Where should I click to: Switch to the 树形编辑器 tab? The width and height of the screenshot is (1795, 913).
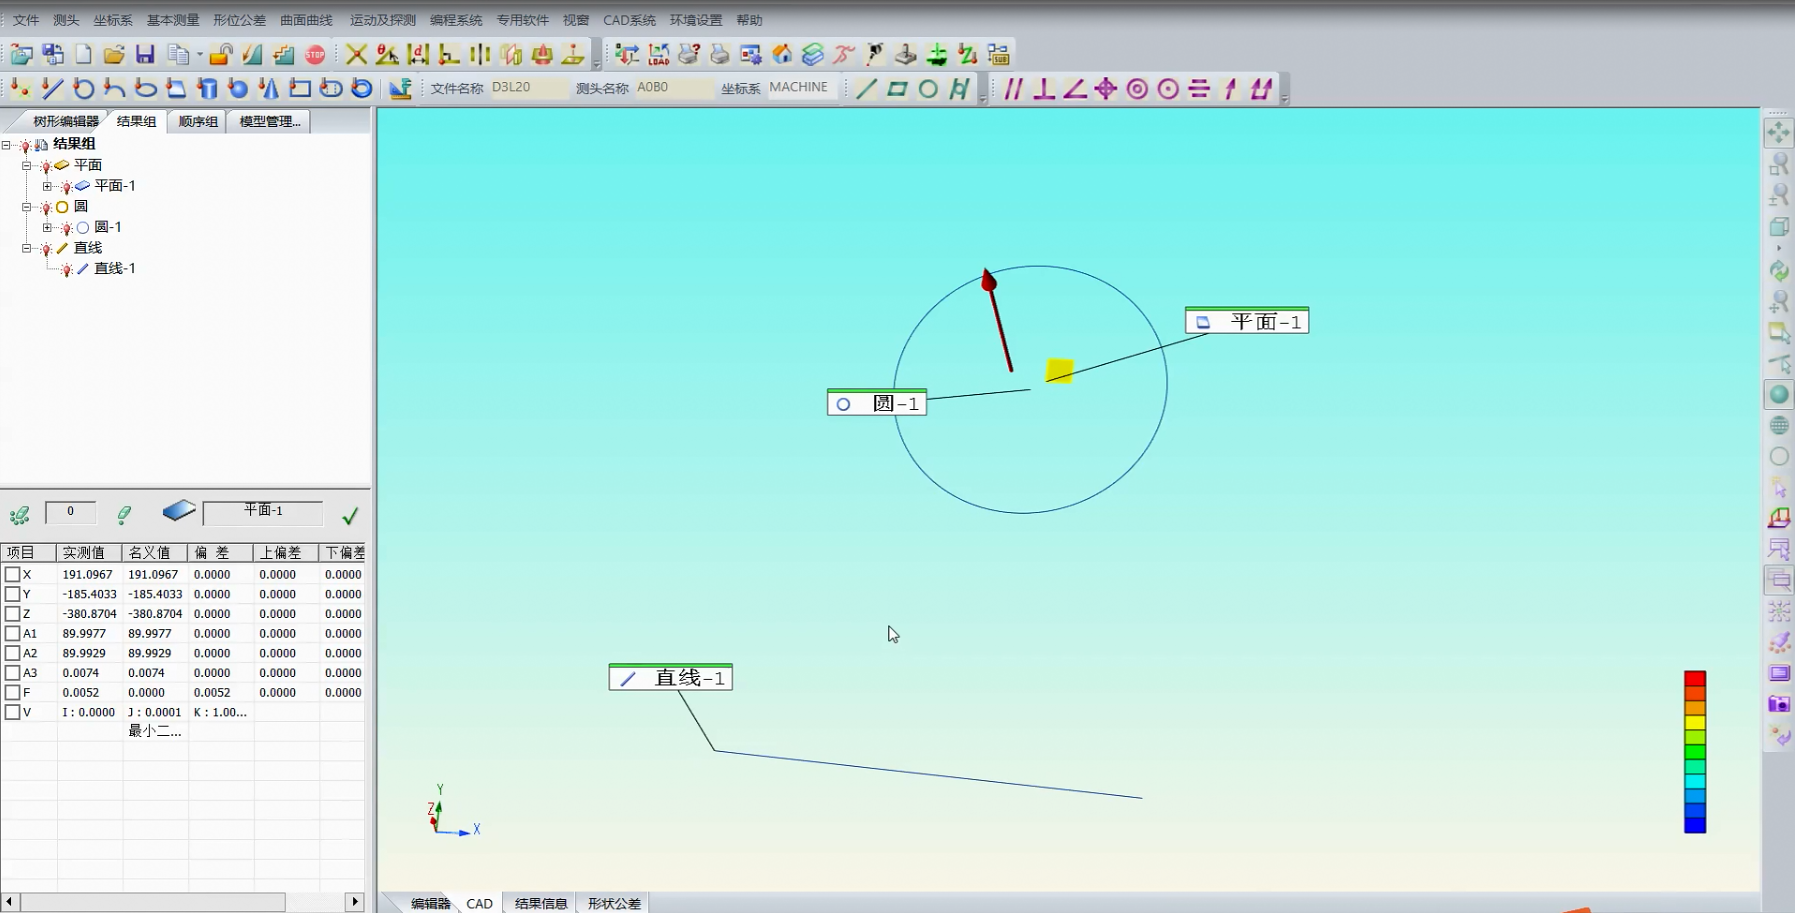pyautogui.click(x=65, y=121)
